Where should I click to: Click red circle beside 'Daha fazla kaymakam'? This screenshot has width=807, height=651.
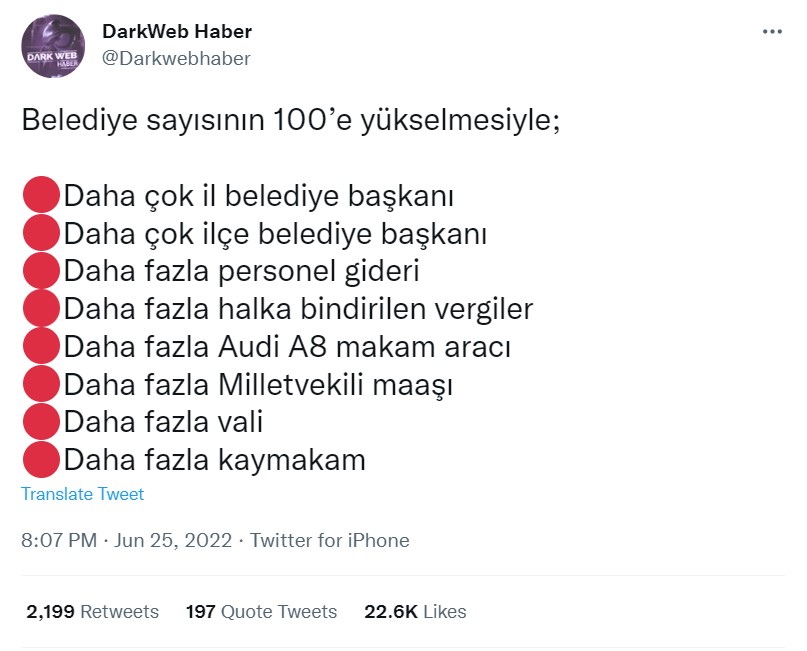point(41,460)
